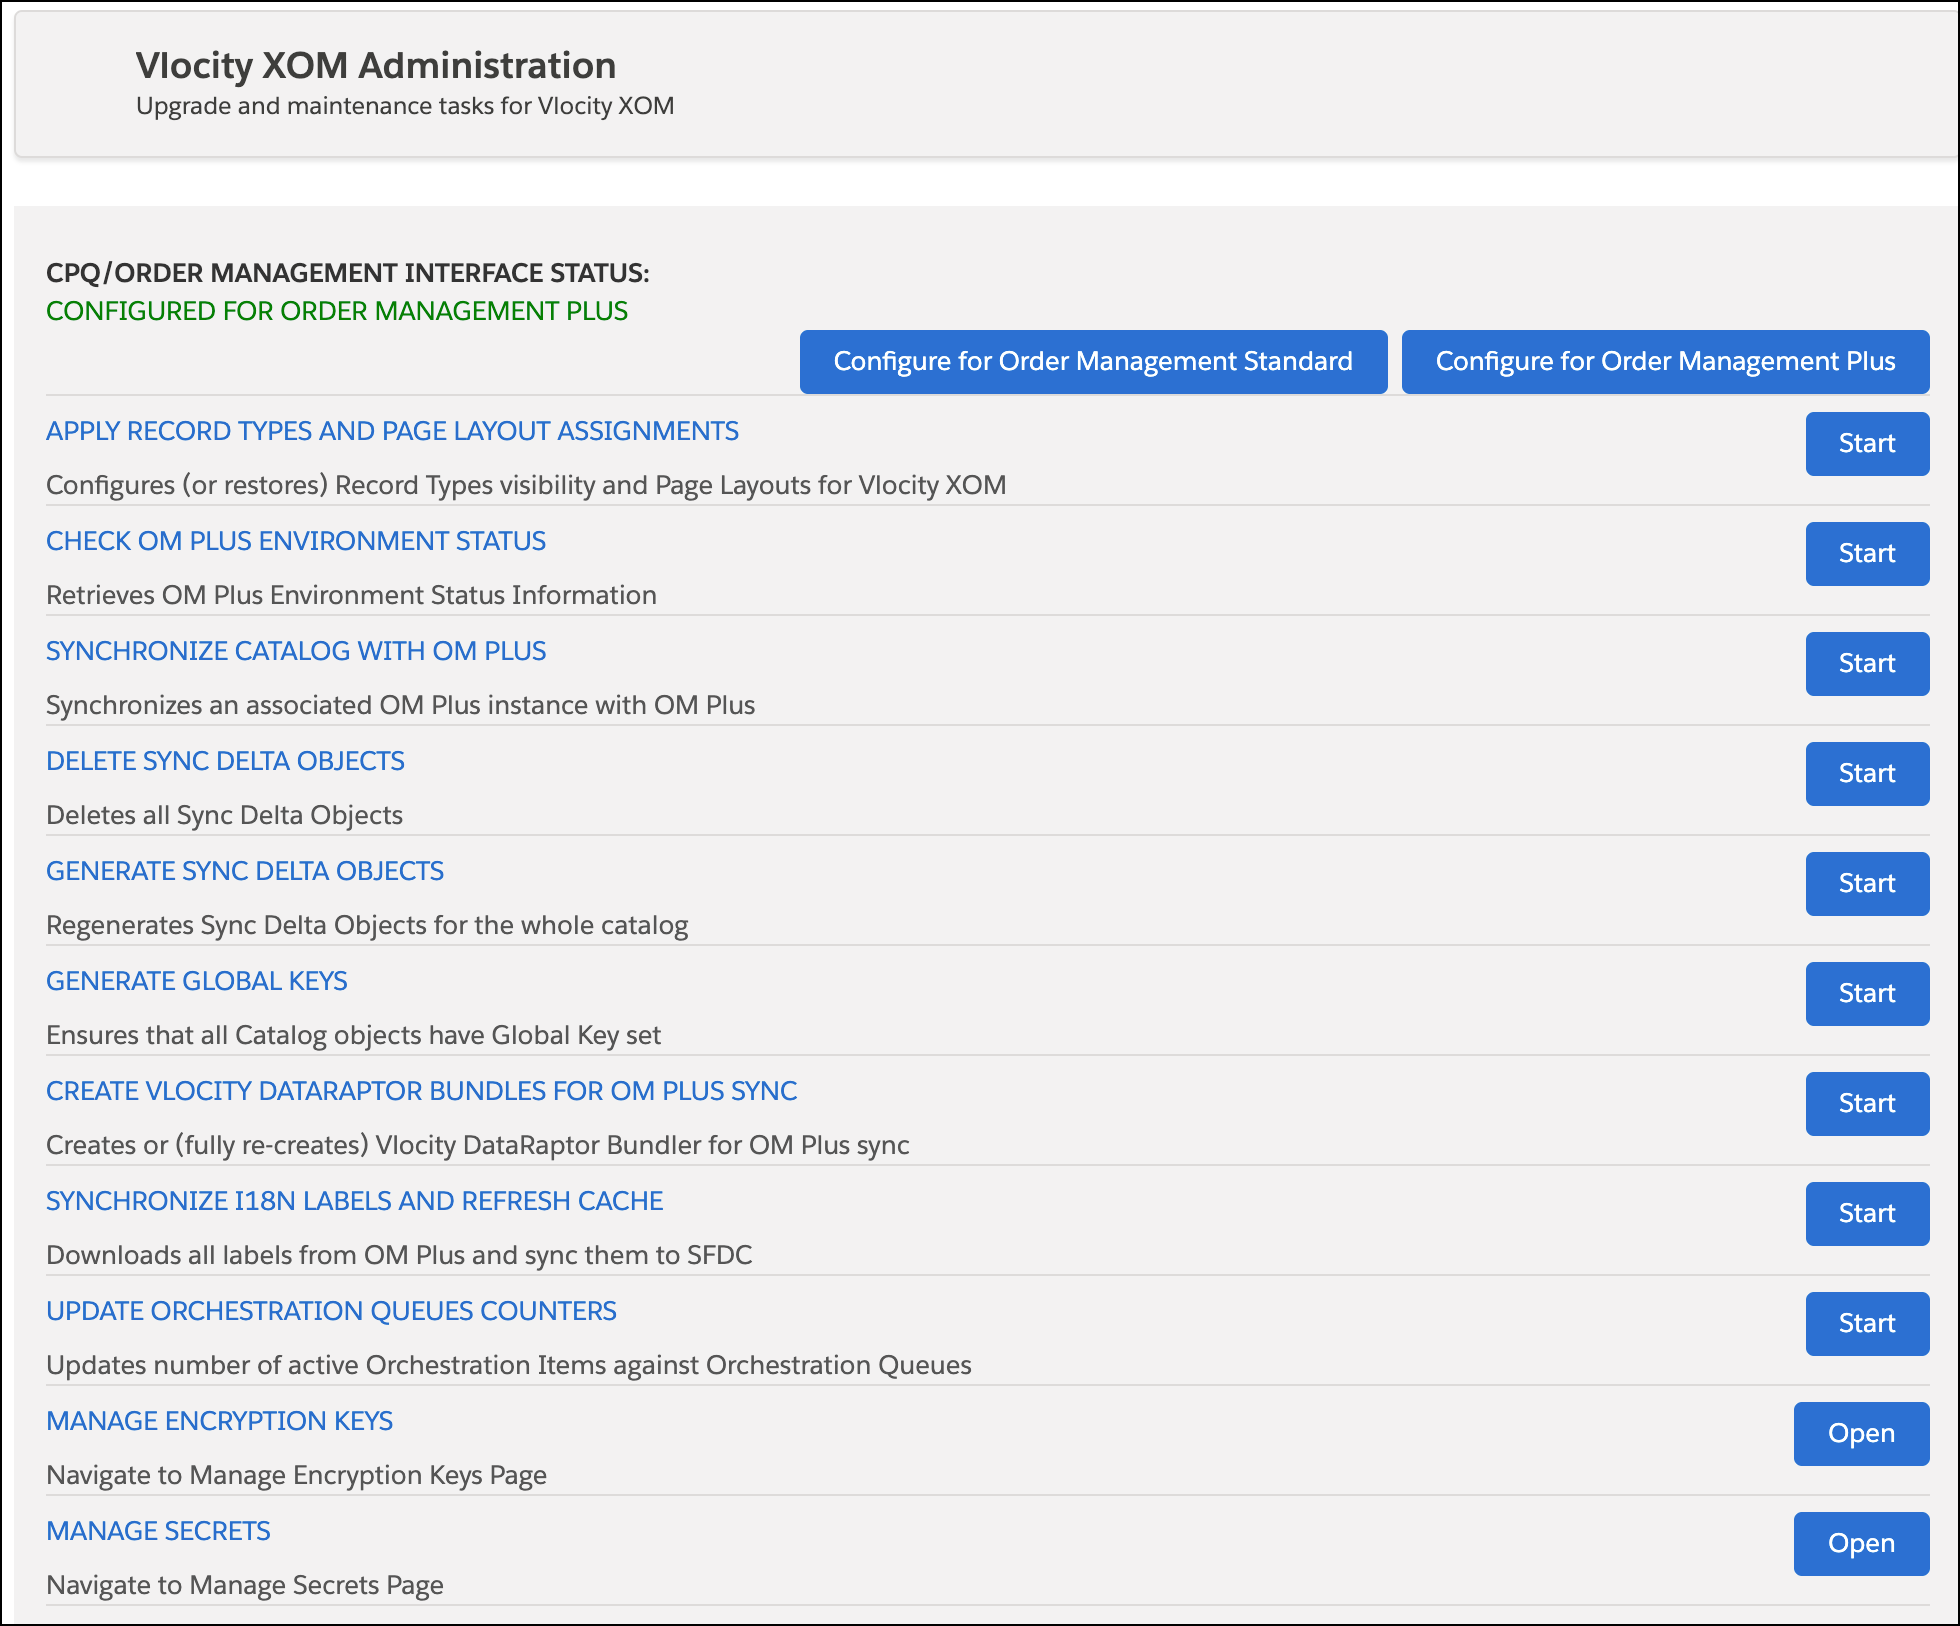Viewport: 1960px width, 1626px height.
Task: Start Generate Global Keys task
Action: [1866, 994]
